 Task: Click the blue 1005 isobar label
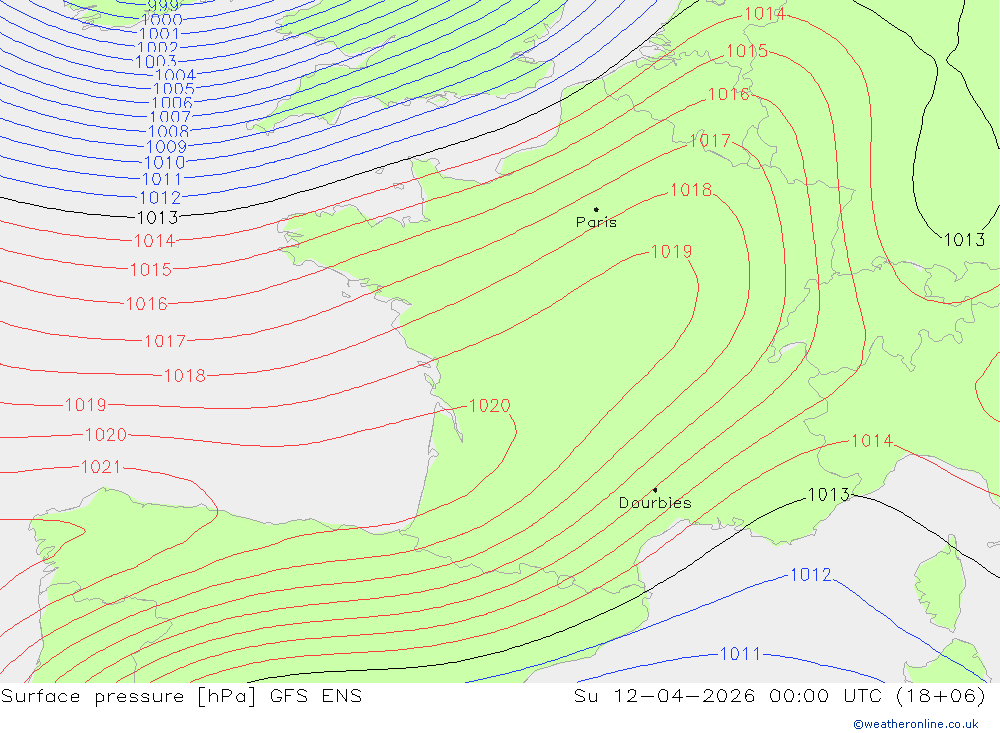[173, 89]
